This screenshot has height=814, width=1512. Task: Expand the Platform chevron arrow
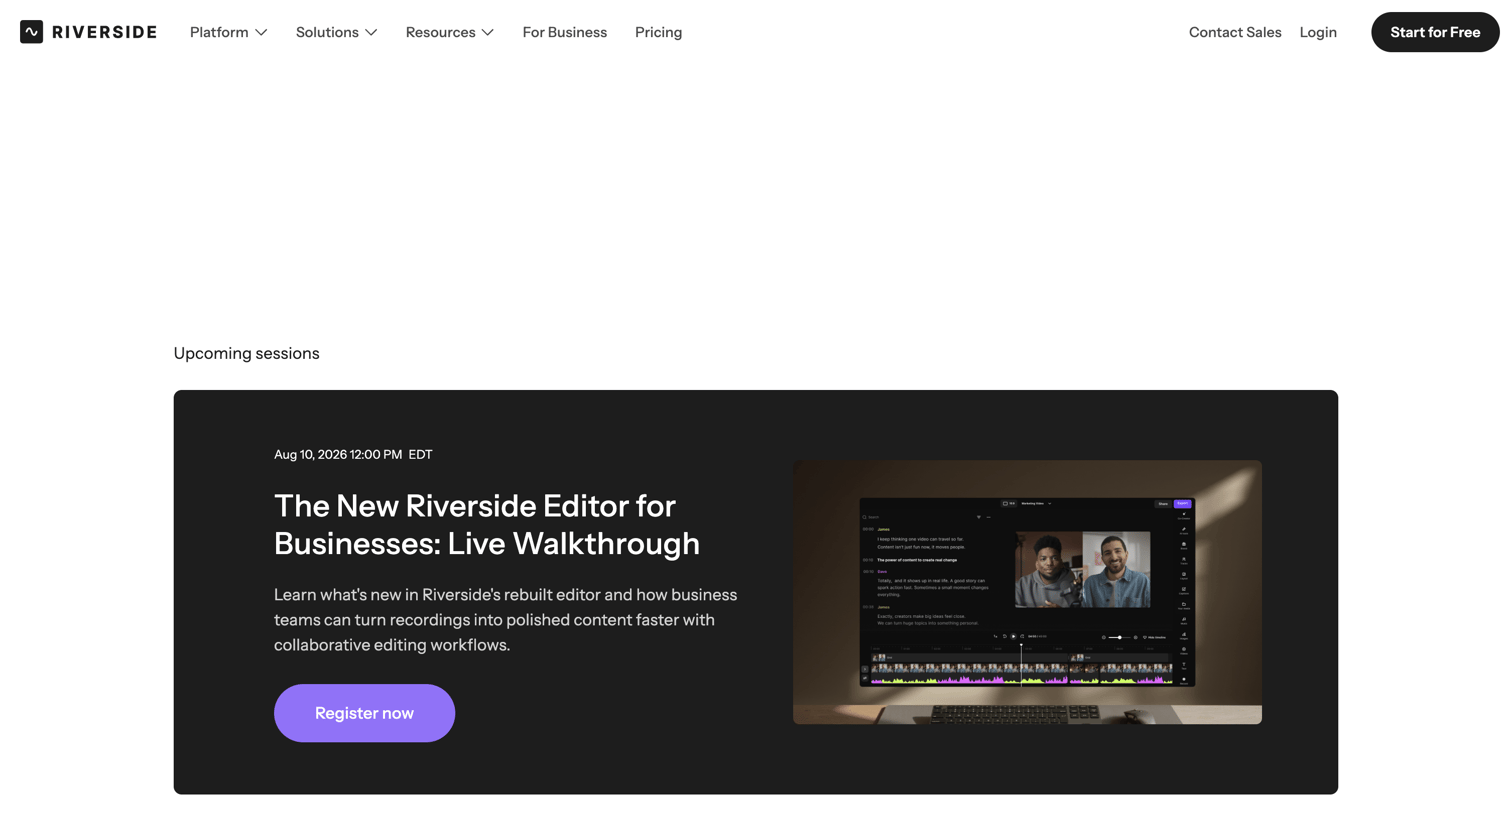(261, 33)
